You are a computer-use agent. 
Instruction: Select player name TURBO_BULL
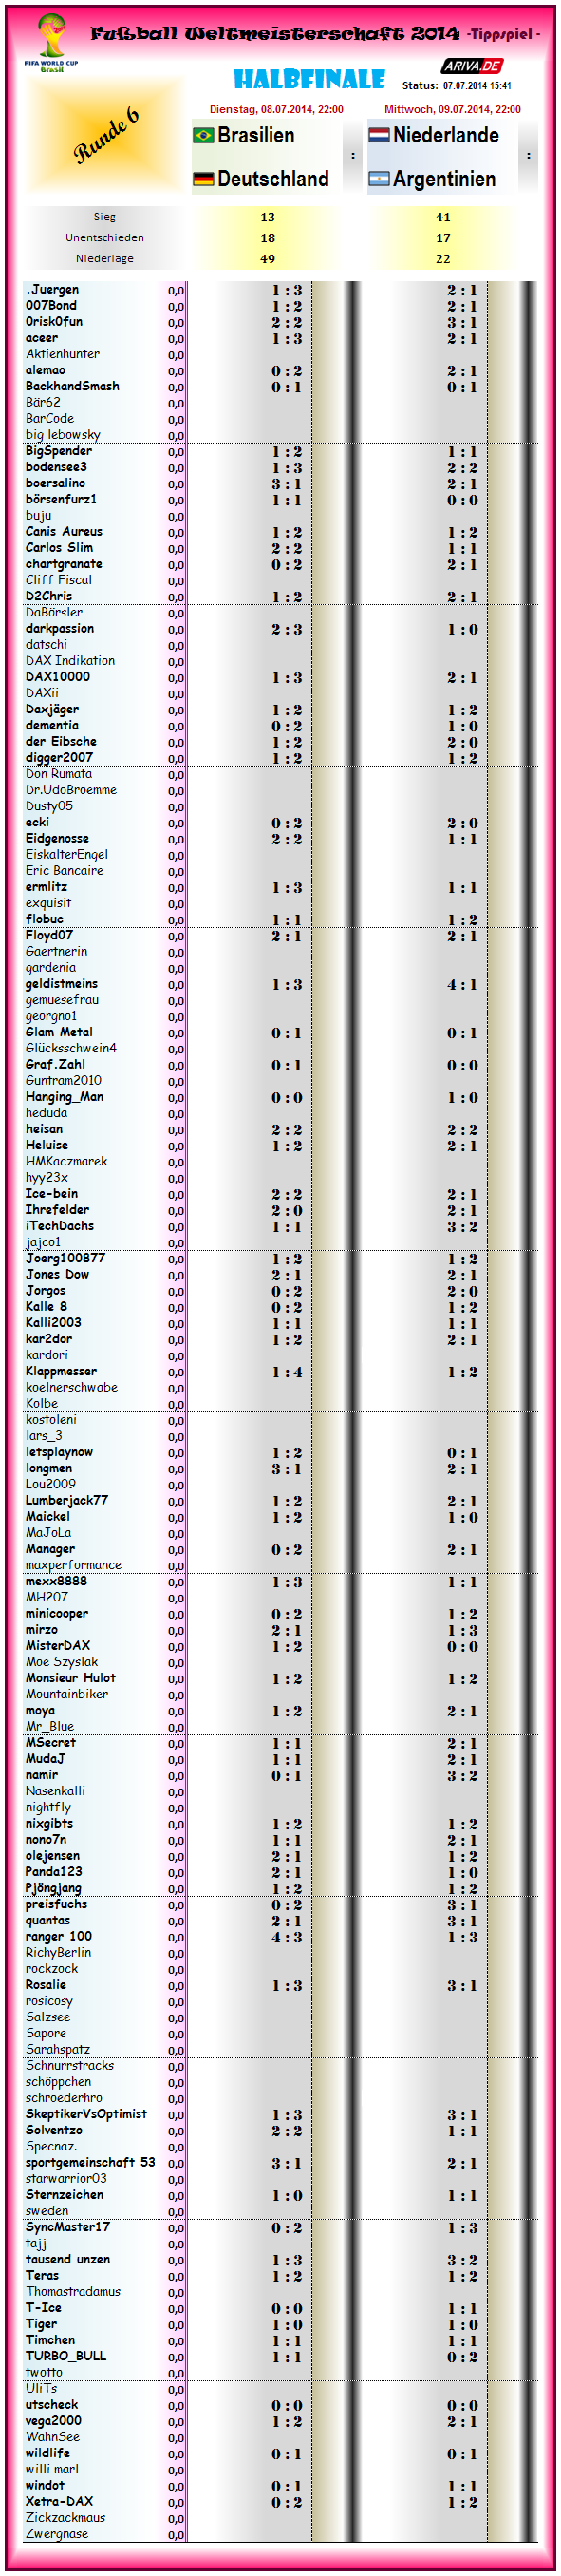point(66,2356)
